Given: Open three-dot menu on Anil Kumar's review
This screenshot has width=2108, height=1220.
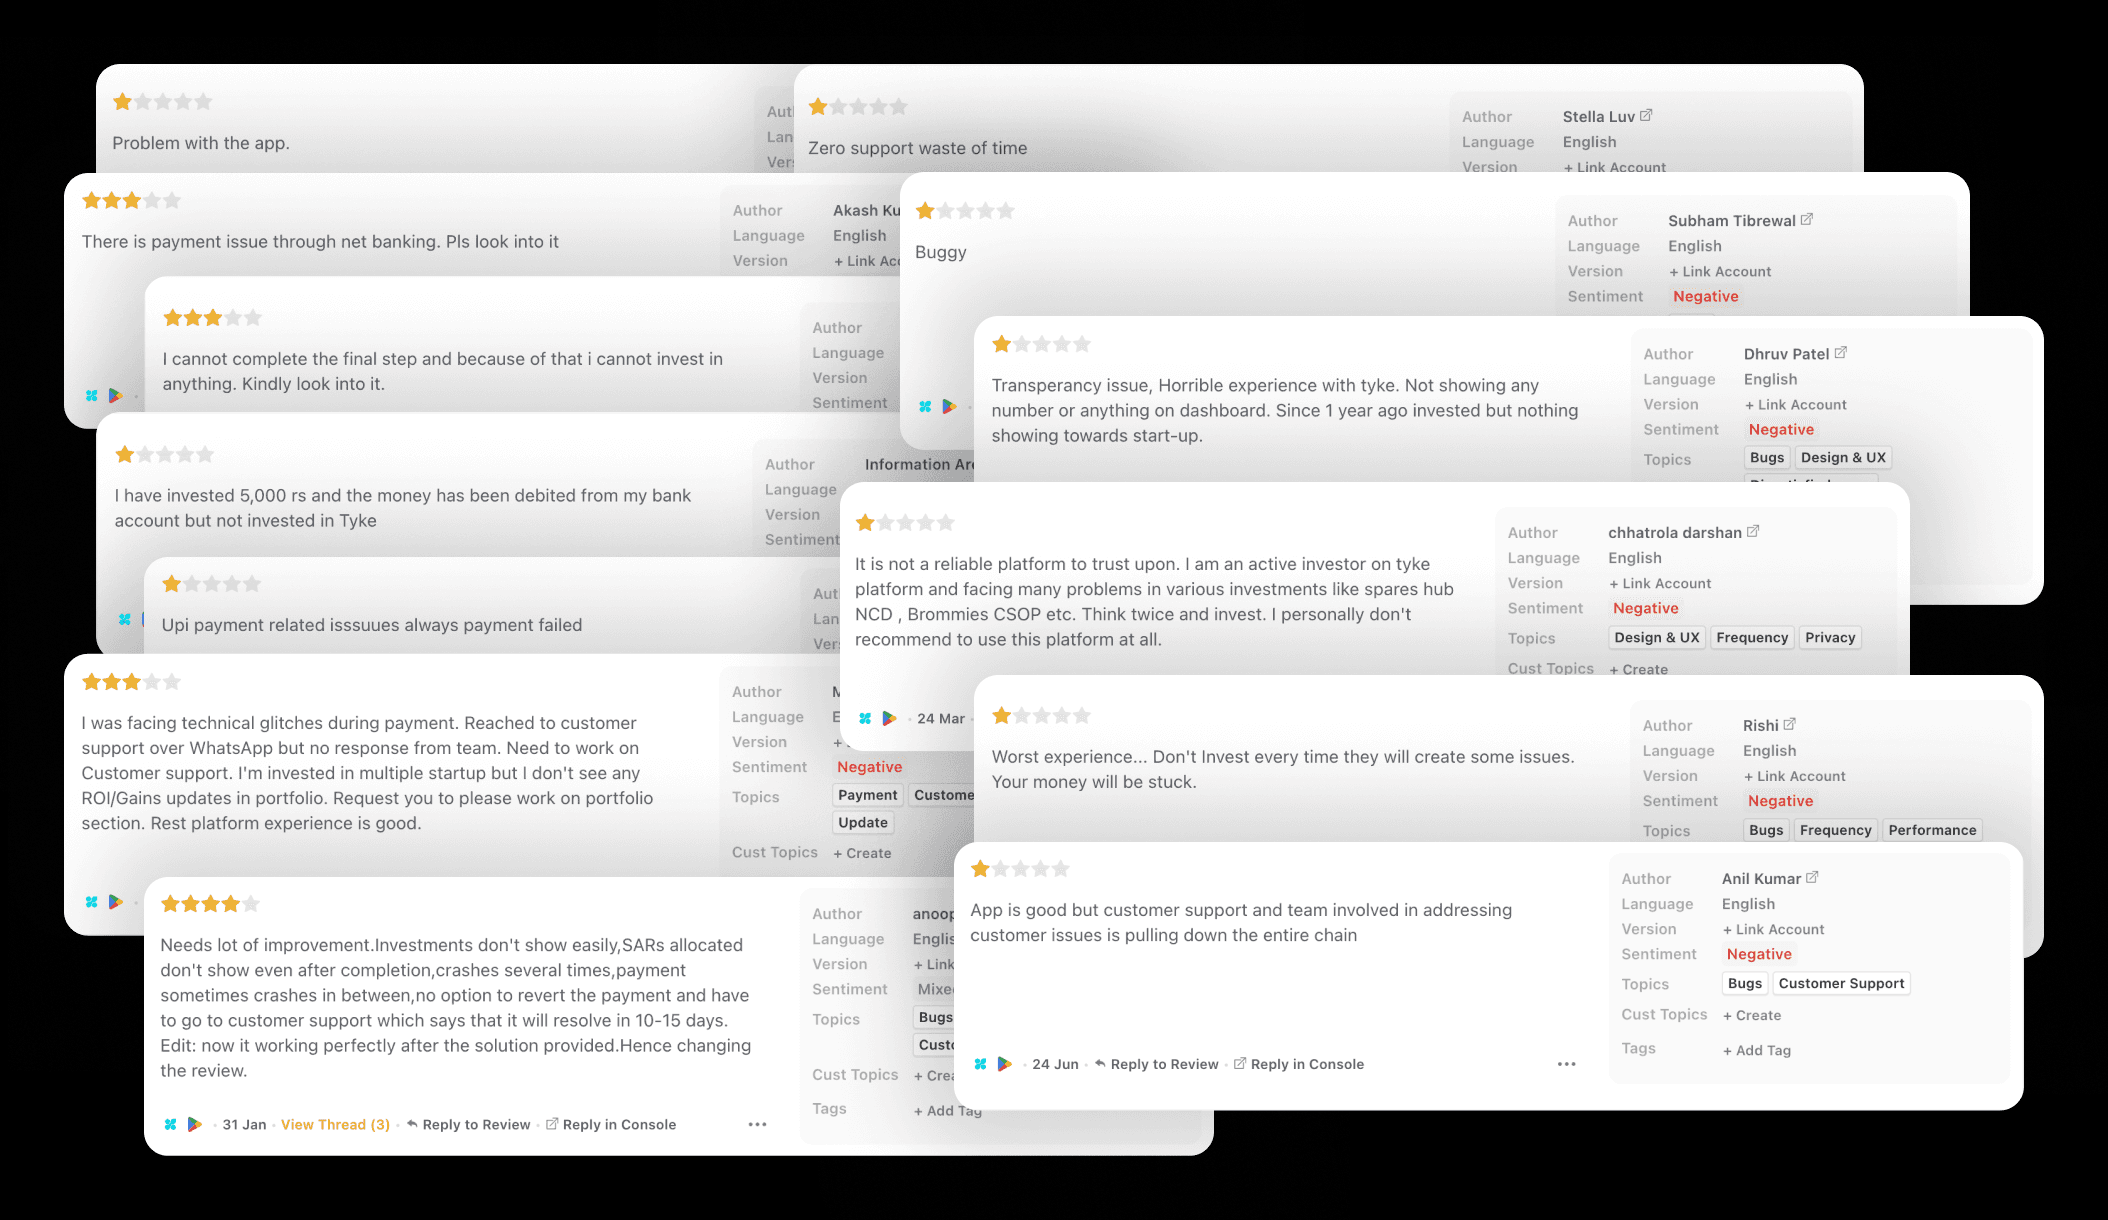Looking at the screenshot, I should coord(1566,1064).
